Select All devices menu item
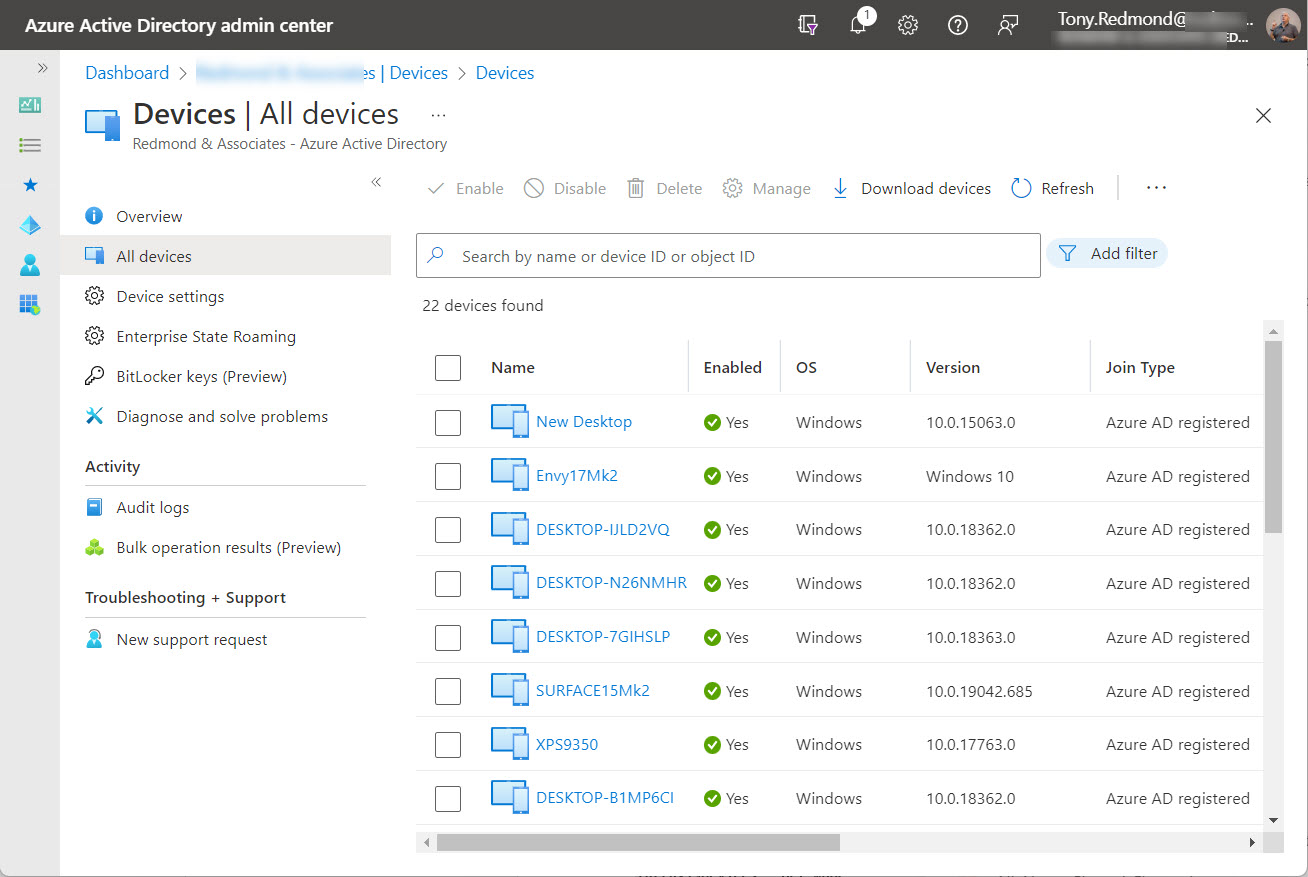This screenshot has width=1308, height=877. [x=225, y=256]
